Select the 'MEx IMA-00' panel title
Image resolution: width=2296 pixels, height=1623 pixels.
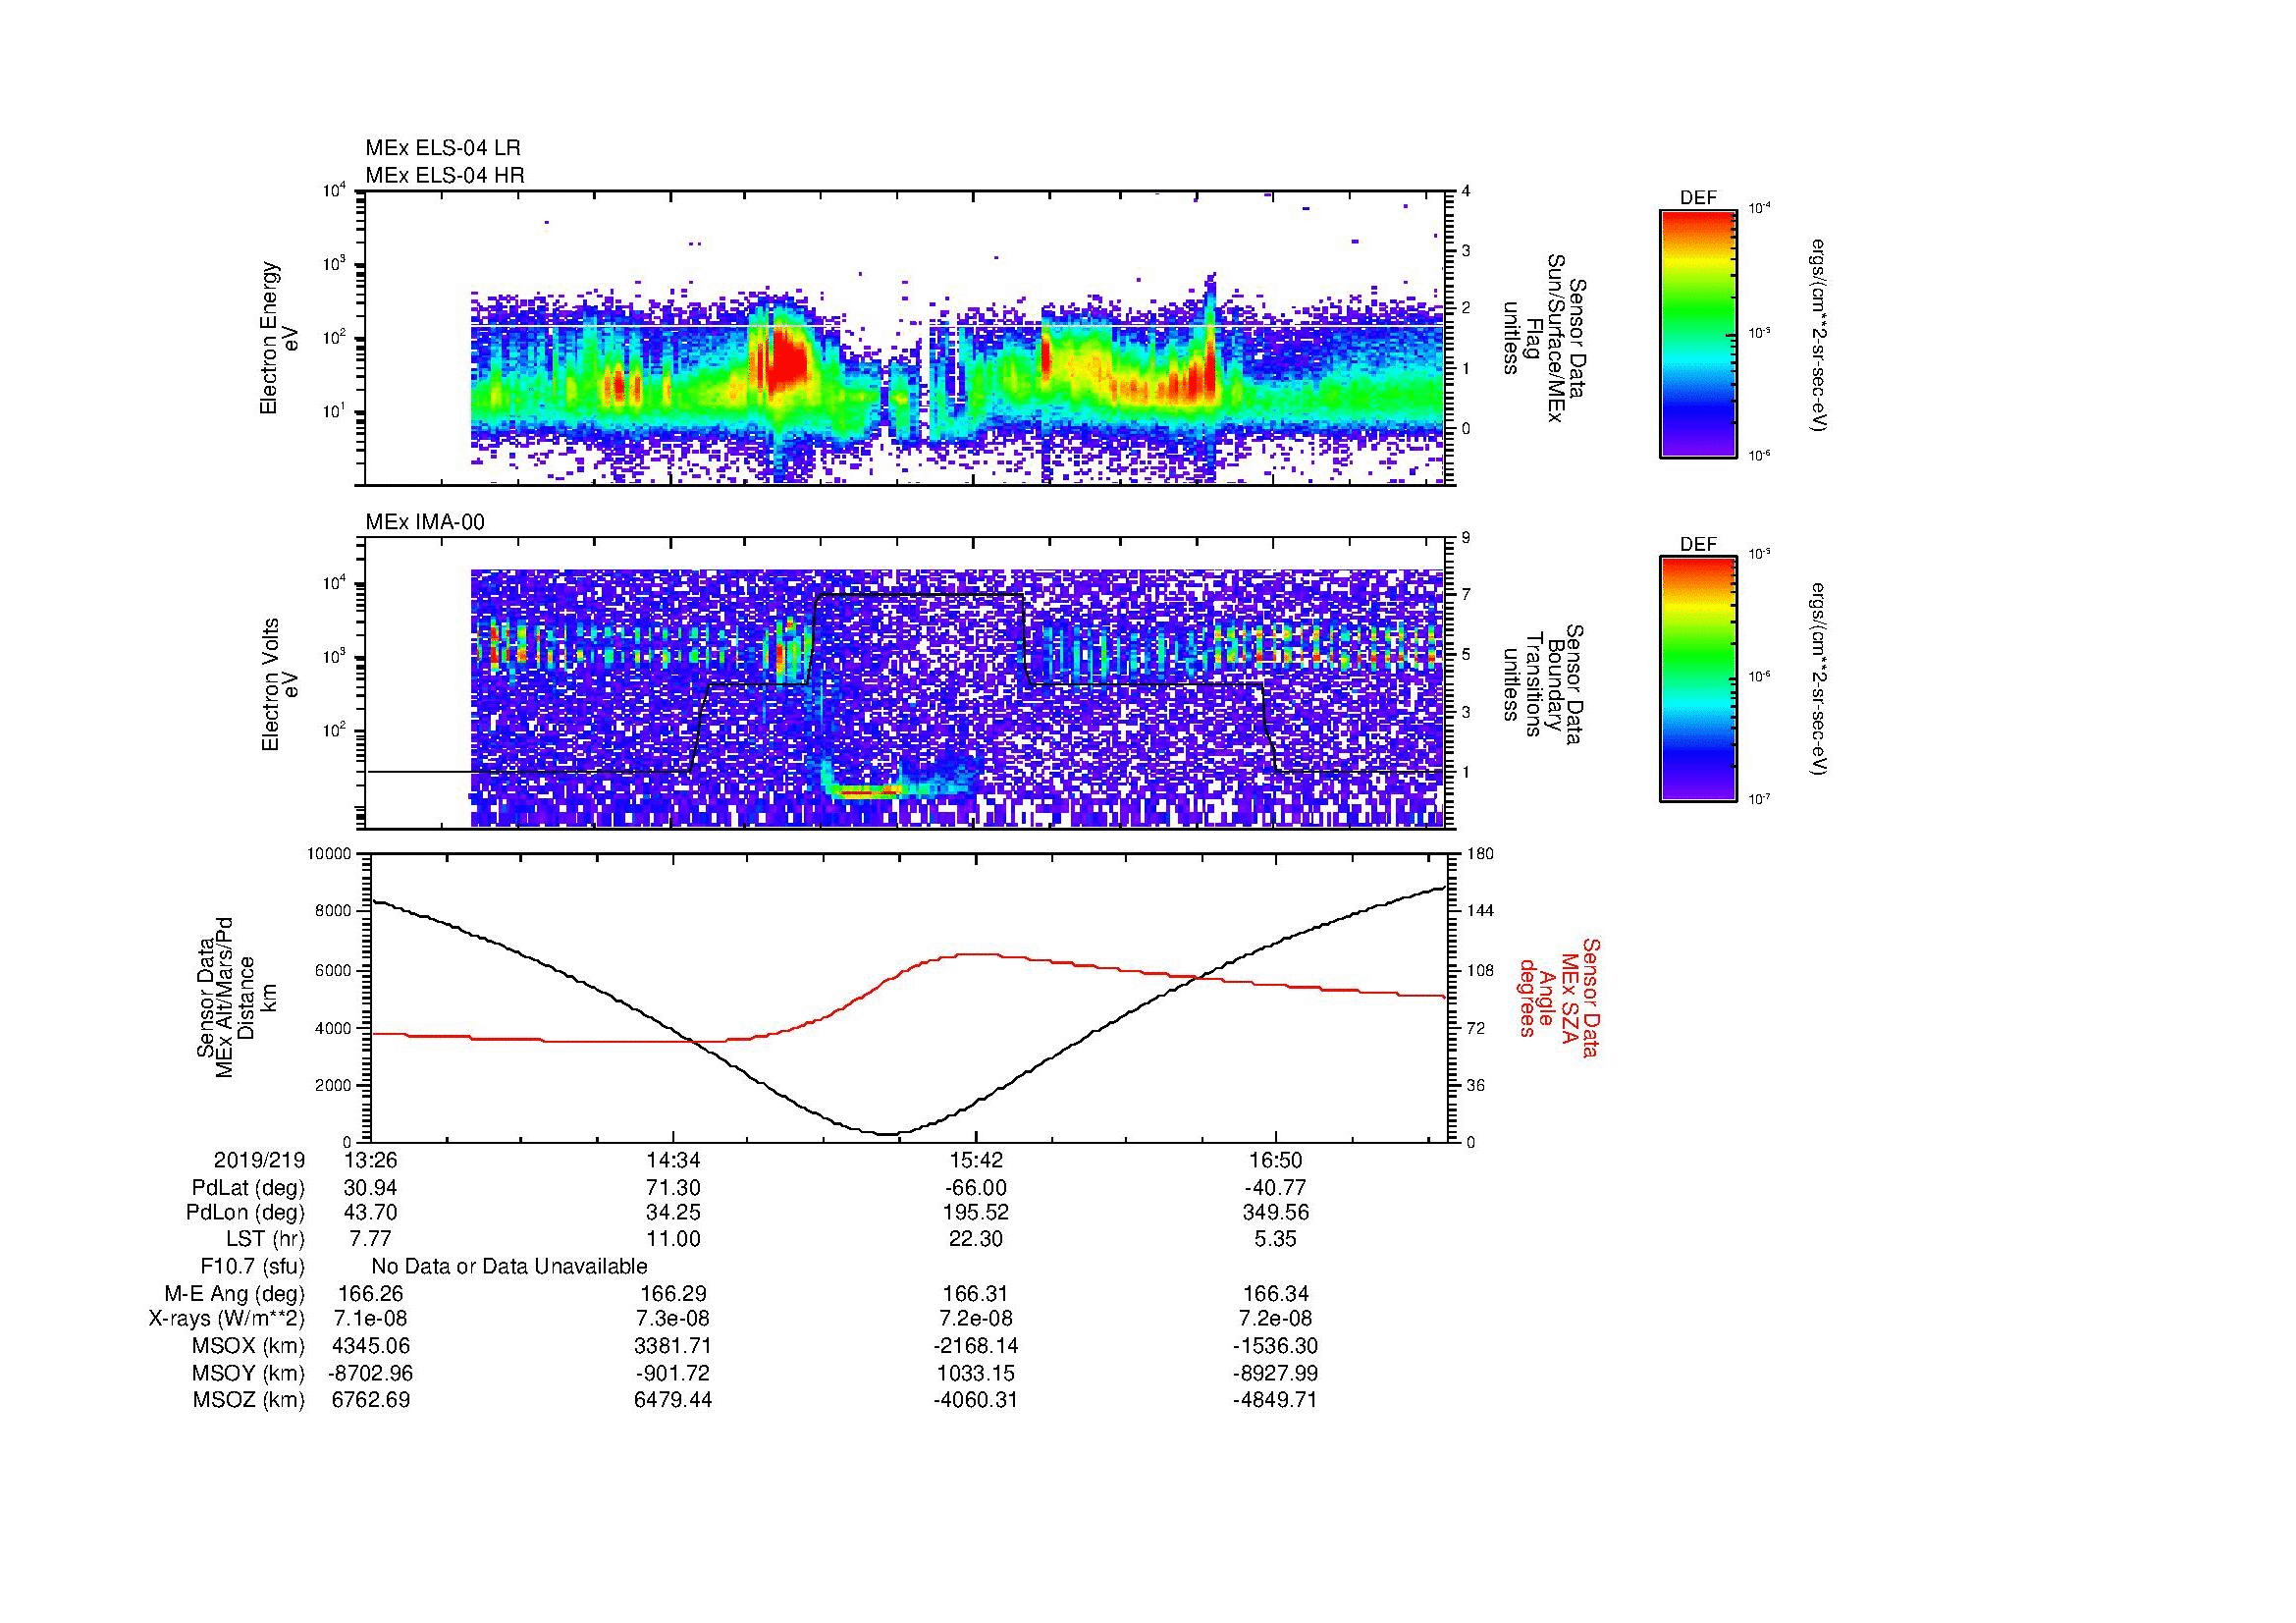[x=425, y=522]
